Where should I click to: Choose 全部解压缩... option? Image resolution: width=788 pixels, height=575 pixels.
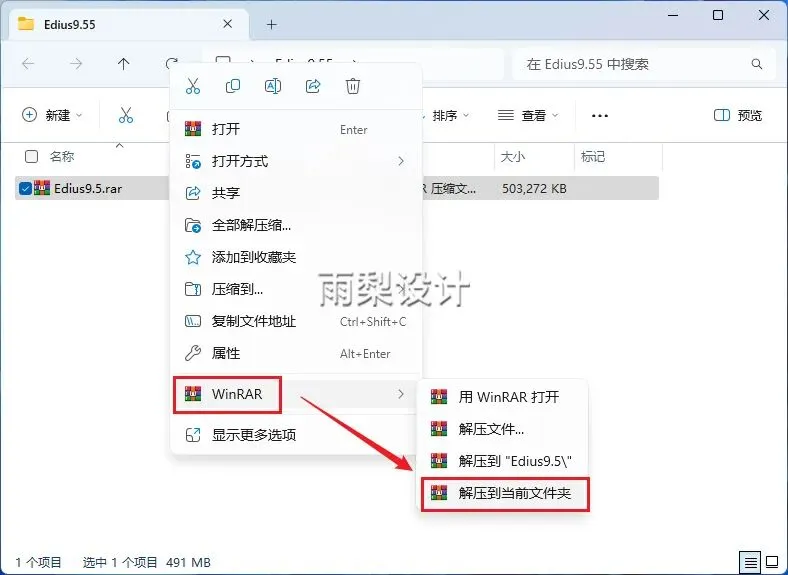click(x=297, y=225)
